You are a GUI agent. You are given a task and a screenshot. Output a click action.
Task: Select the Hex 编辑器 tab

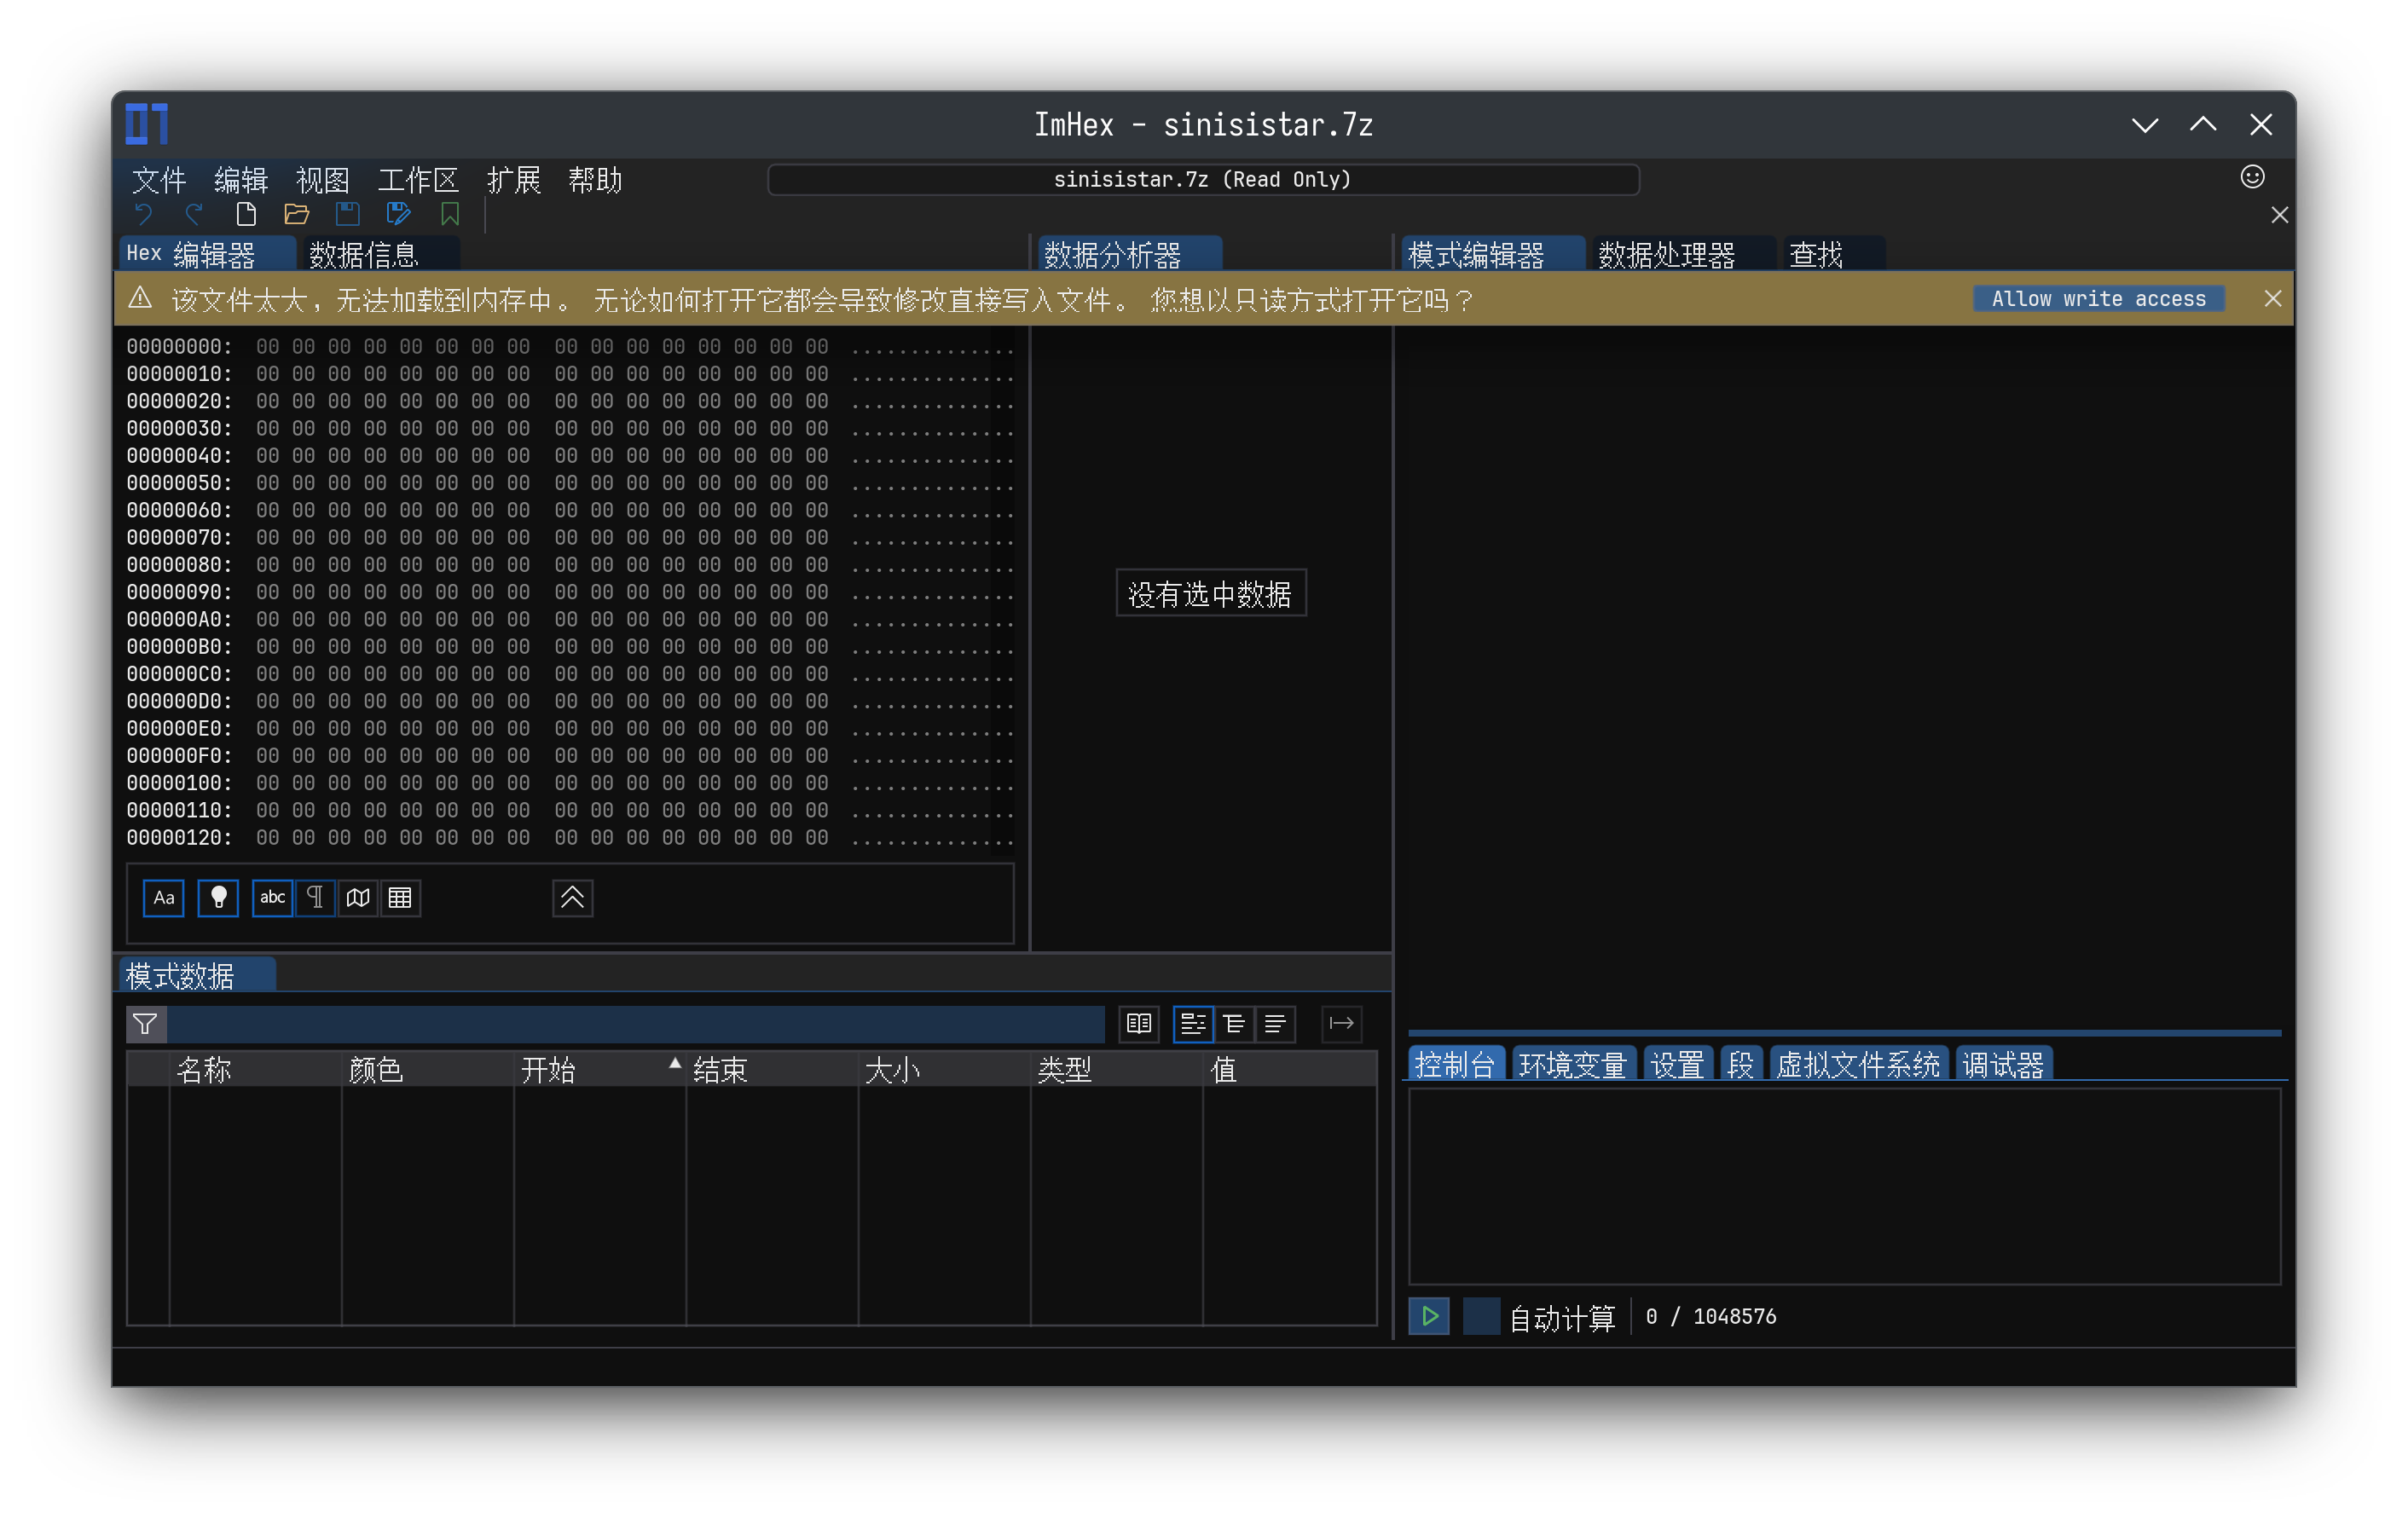208,254
